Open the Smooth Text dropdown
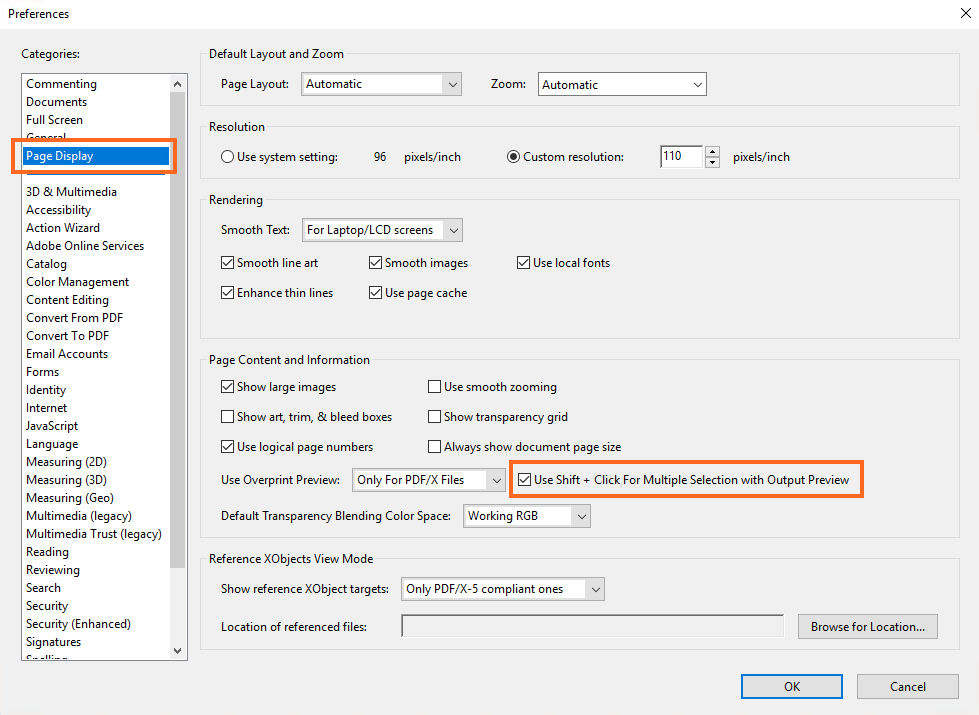The width and height of the screenshot is (979, 715). [453, 229]
